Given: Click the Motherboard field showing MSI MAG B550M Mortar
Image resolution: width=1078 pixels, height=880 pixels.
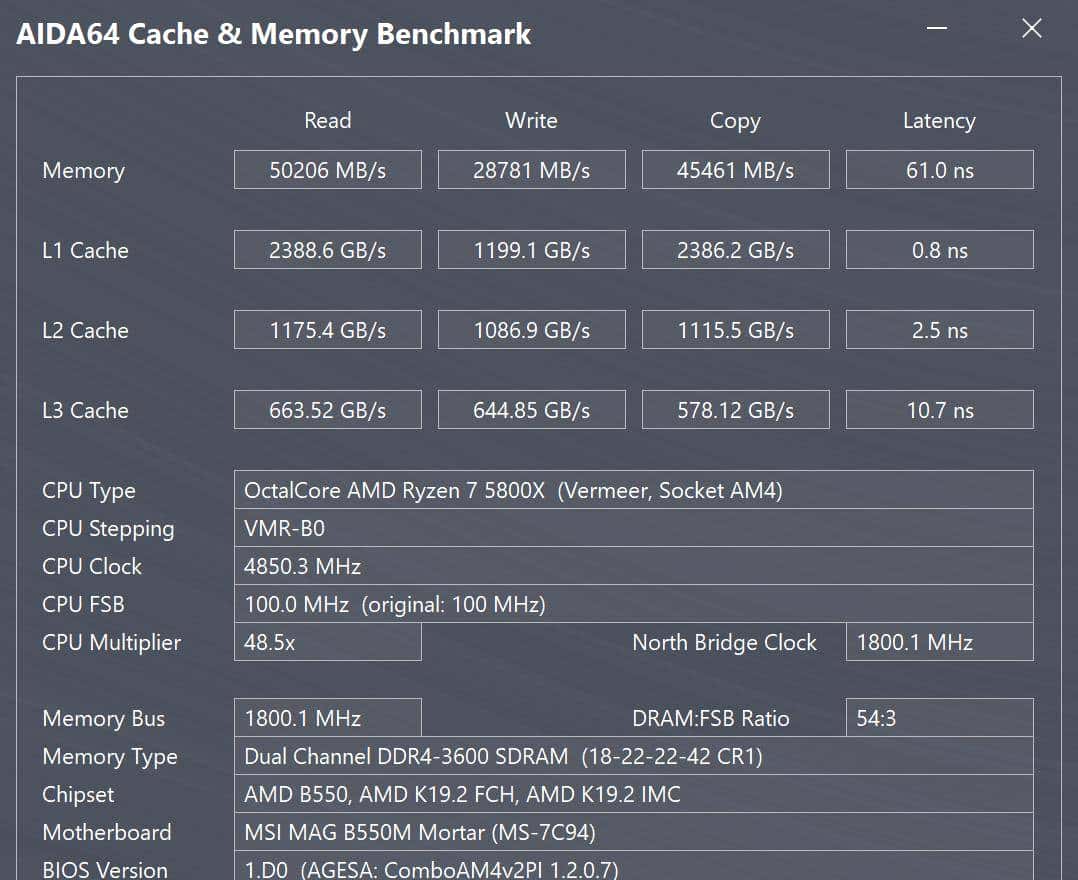Looking at the screenshot, I should click(x=633, y=832).
